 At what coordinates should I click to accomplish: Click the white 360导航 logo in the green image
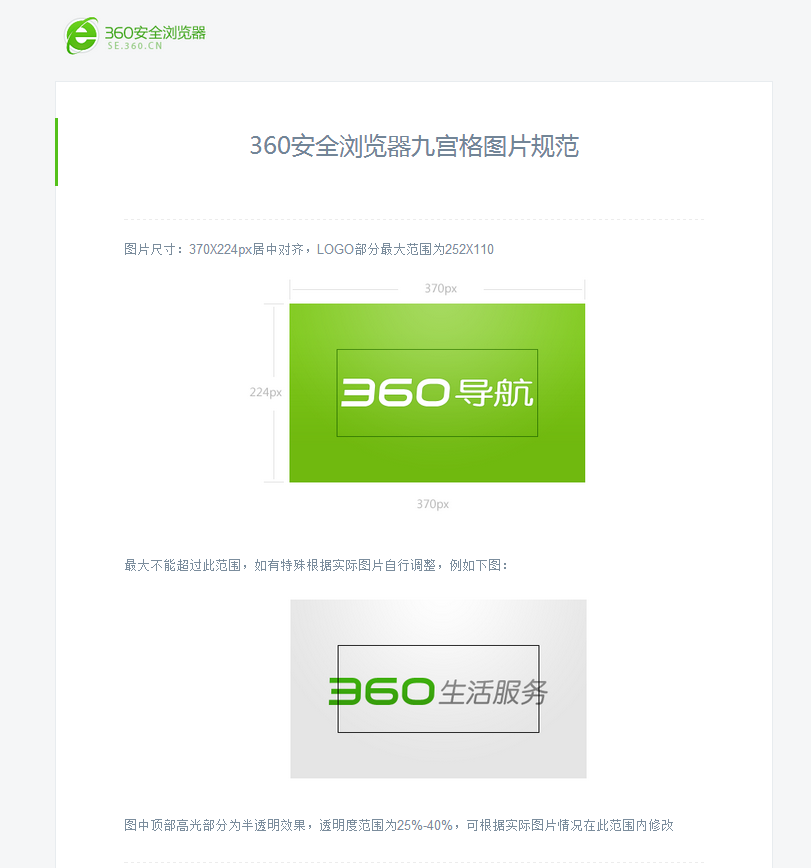[437, 393]
